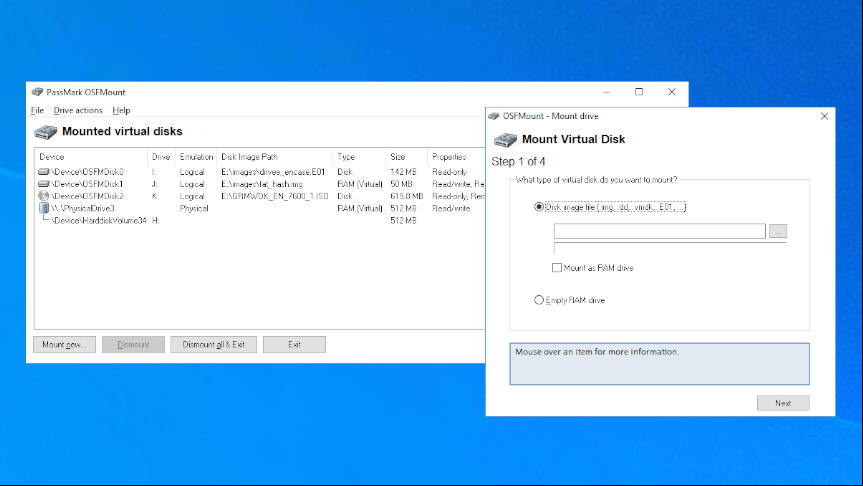Select the Empty RAM drive option

tap(539, 300)
